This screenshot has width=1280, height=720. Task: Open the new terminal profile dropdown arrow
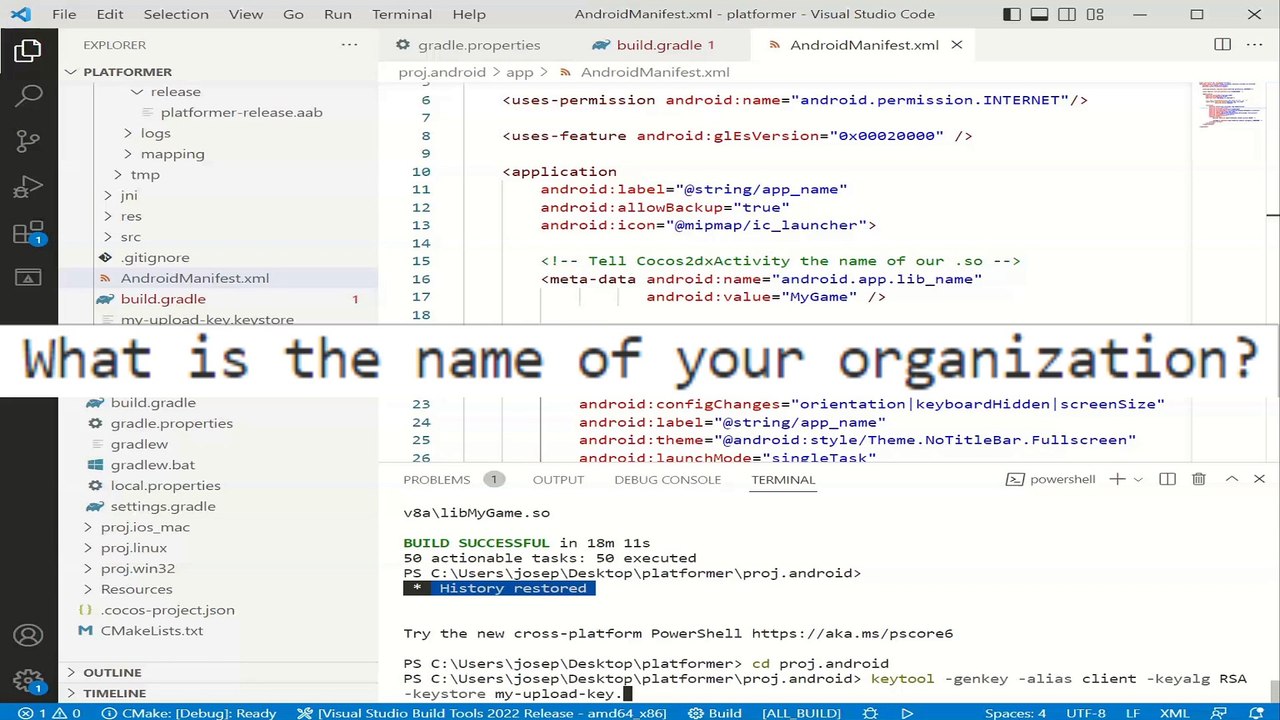(1138, 480)
